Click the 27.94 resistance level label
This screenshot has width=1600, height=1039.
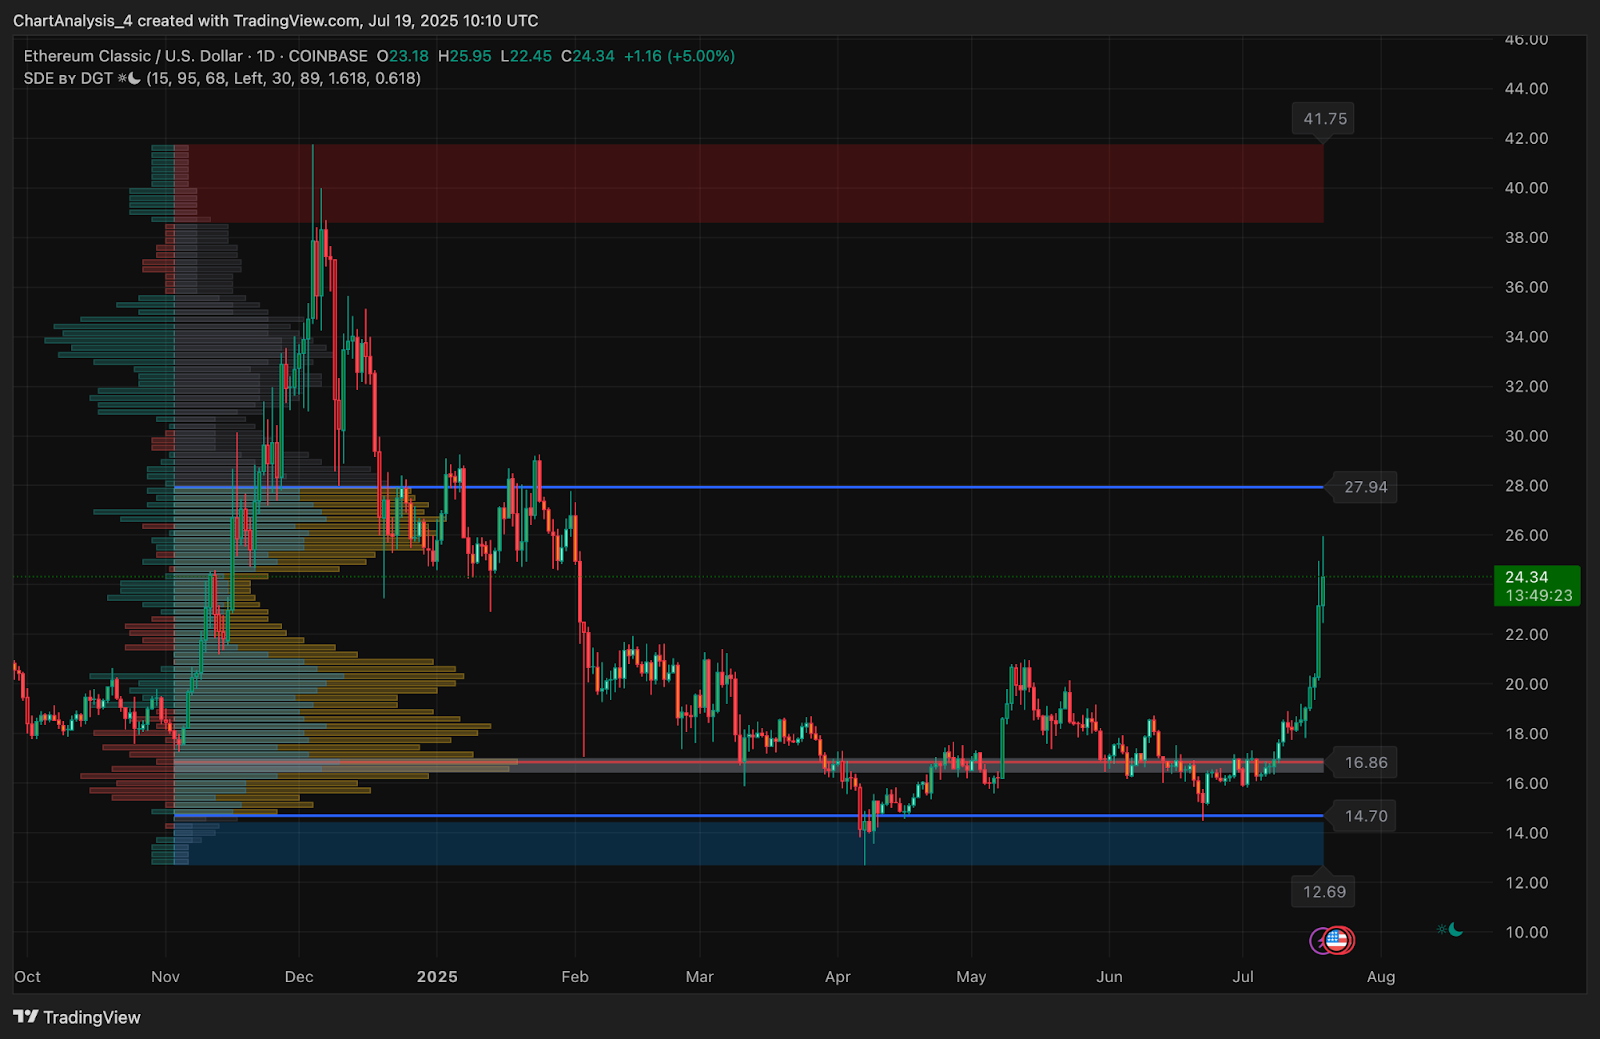click(x=1365, y=487)
